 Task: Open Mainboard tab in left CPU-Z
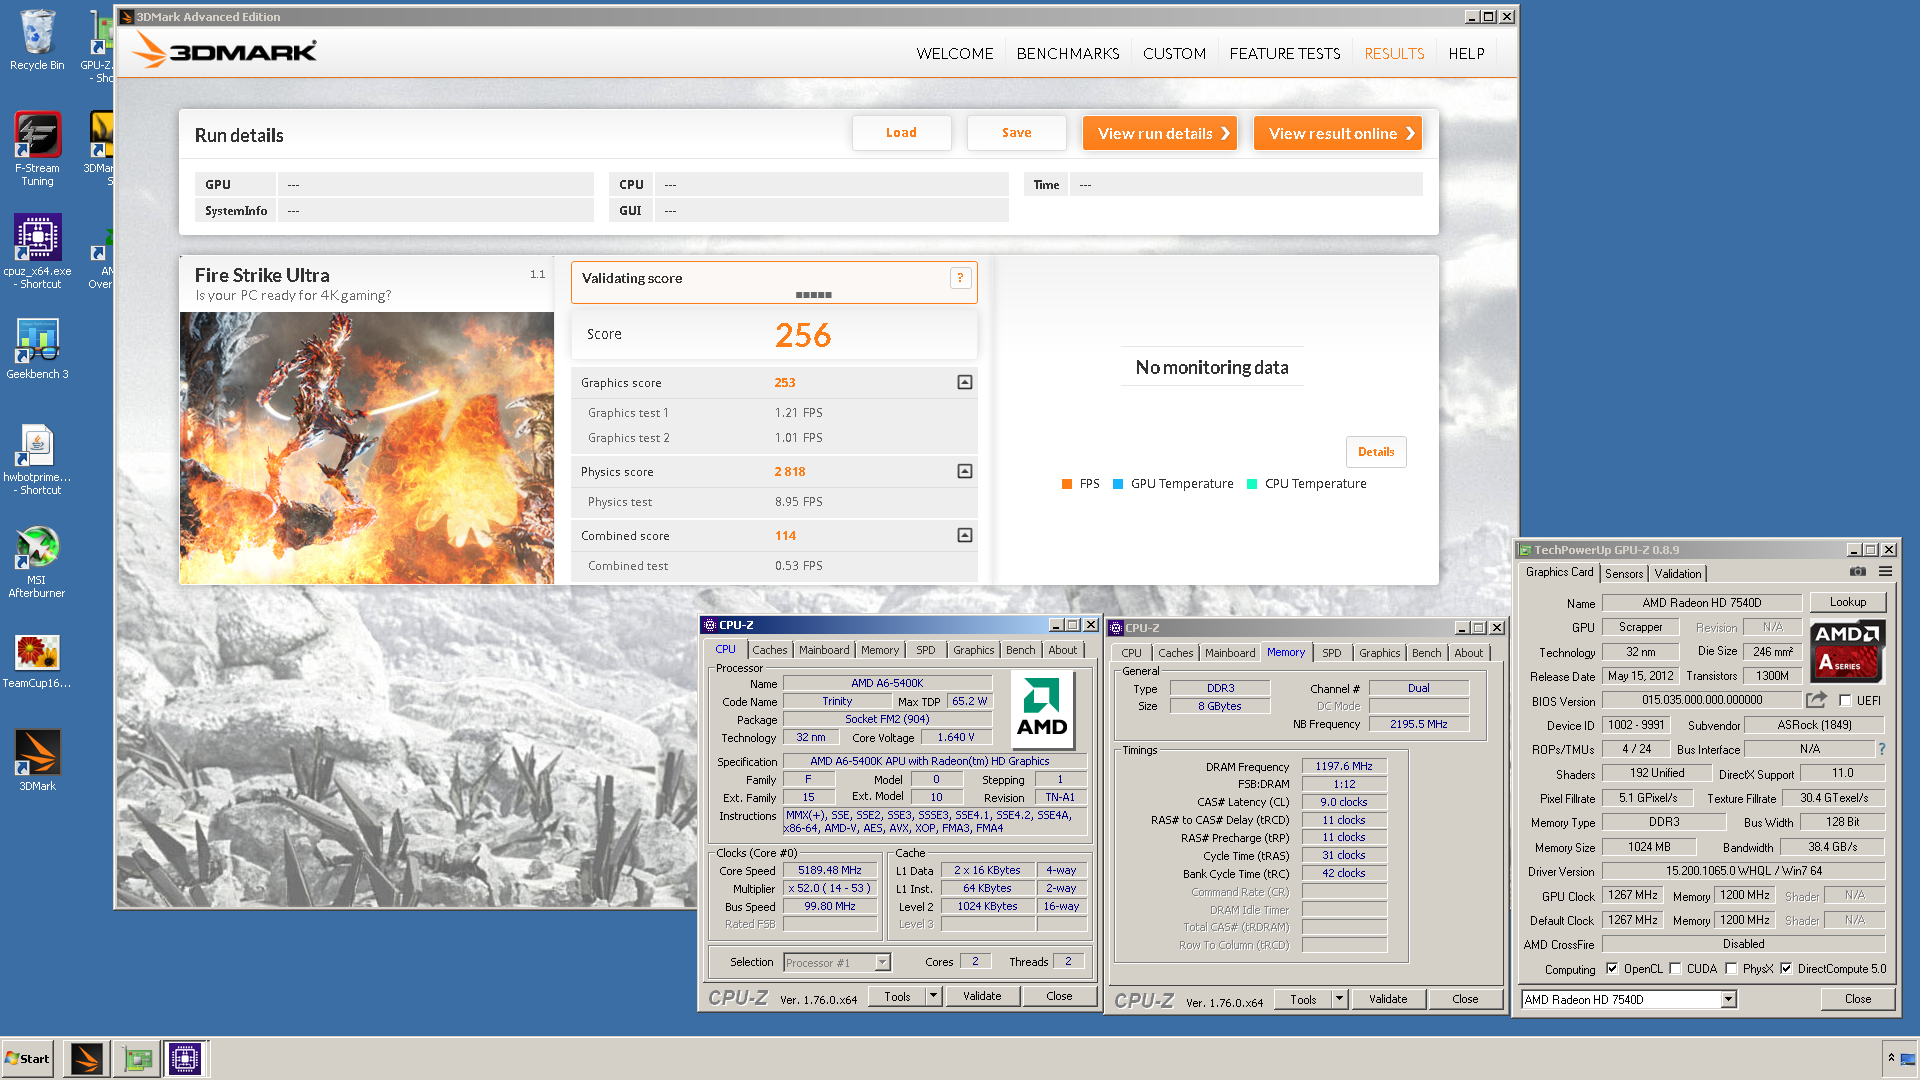(824, 650)
